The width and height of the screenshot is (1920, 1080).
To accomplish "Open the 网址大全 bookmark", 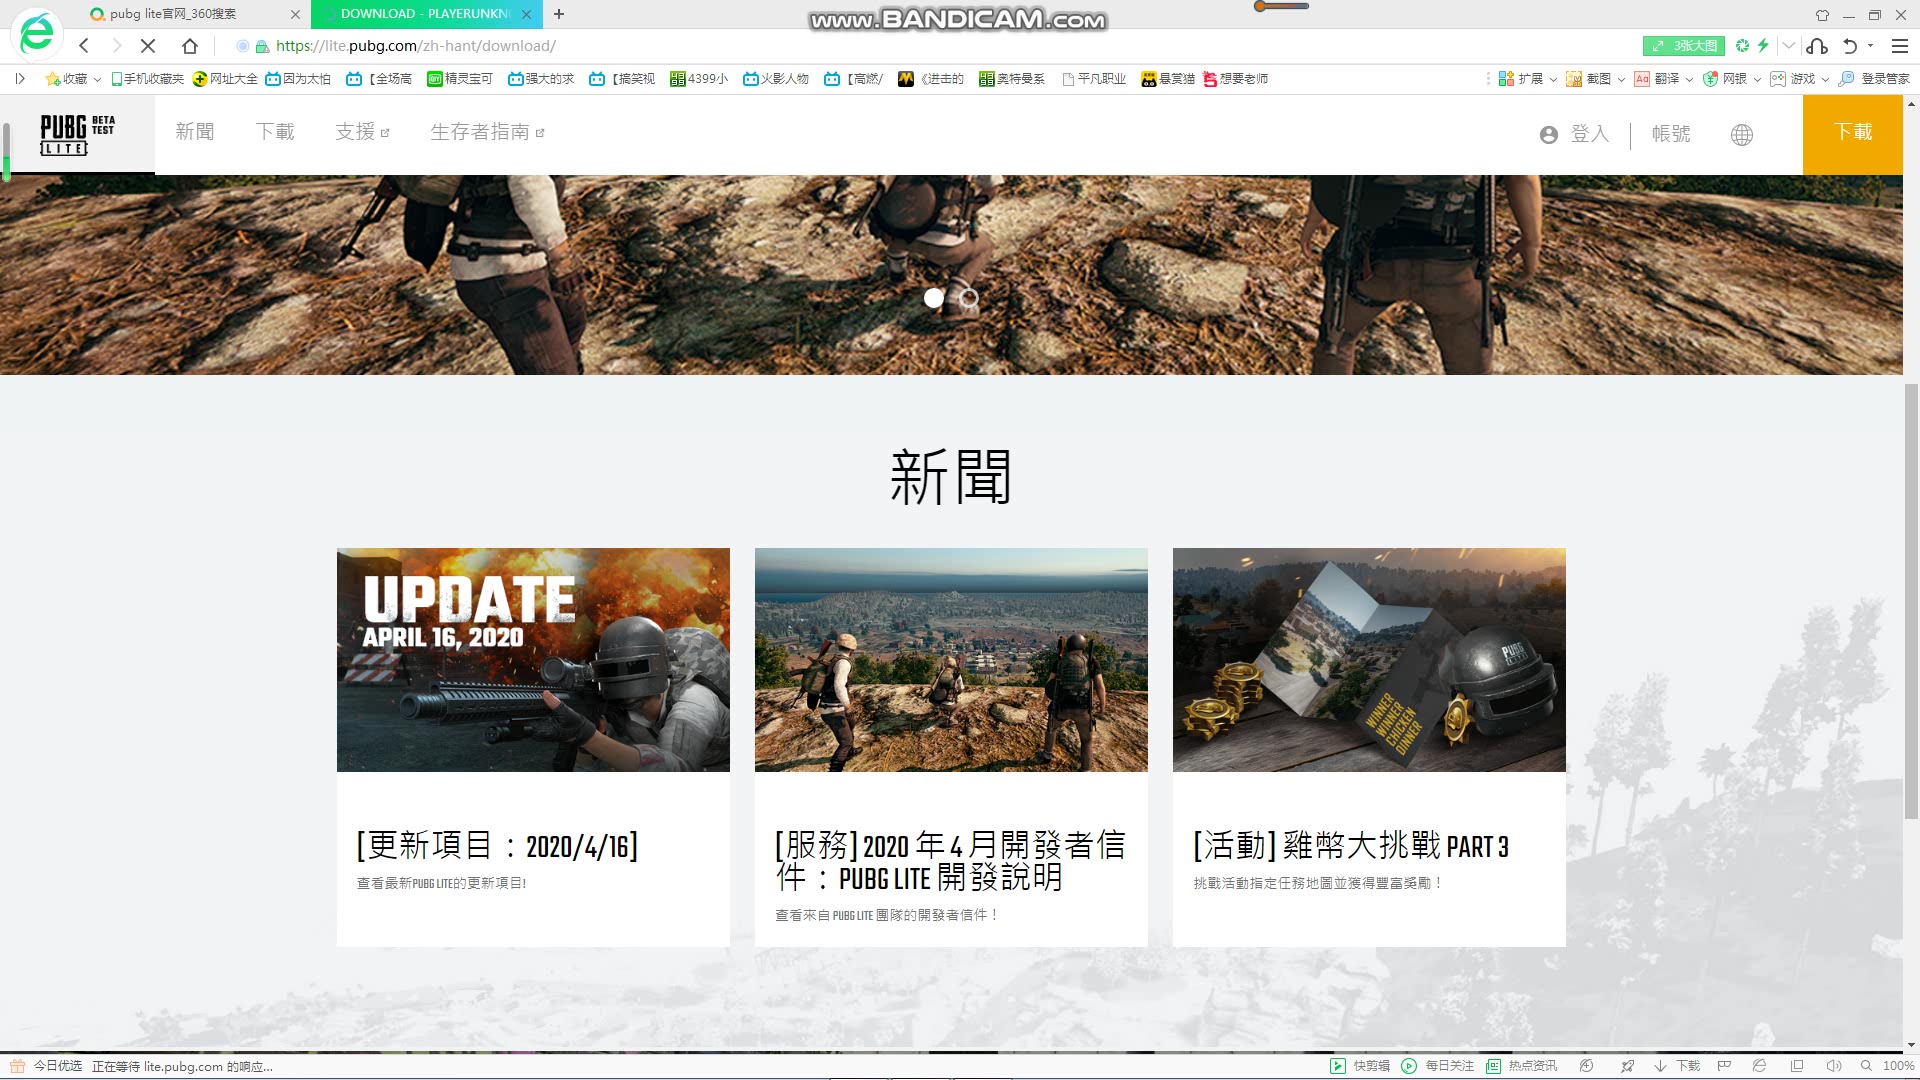I will [225, 79].
